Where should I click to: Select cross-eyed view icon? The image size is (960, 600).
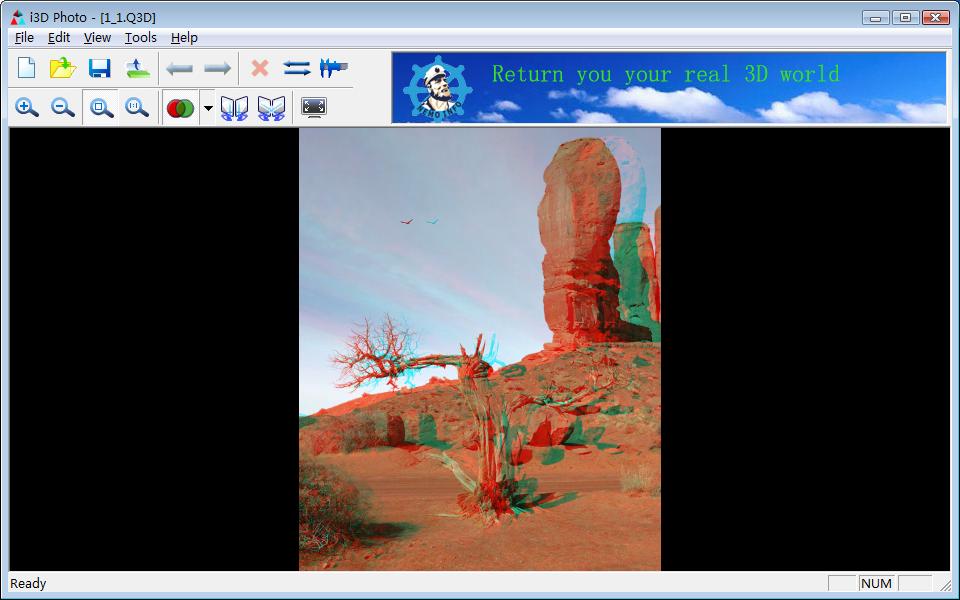[271, 108]
